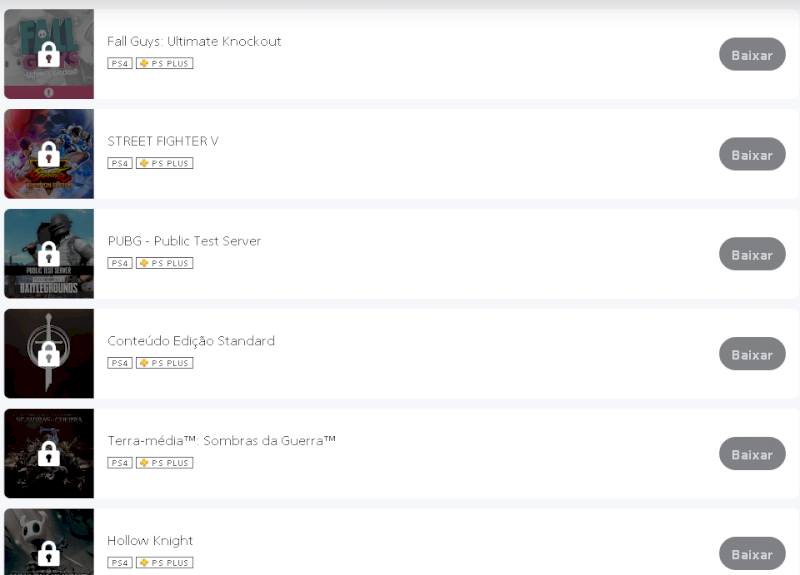Click the lock icon on Fall Guys thumbnail
This screenshot has height=575, width=800.
[x=48, y=54]
